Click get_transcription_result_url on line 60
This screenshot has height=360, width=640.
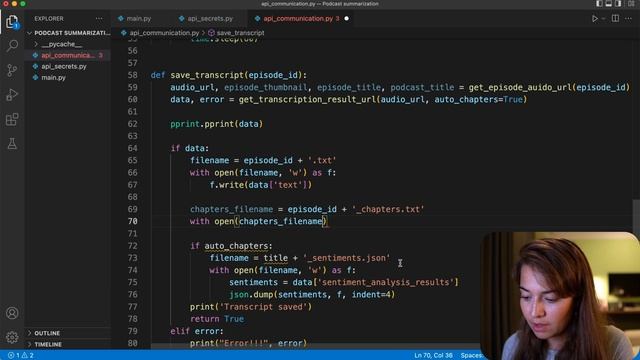click(307, 100)
